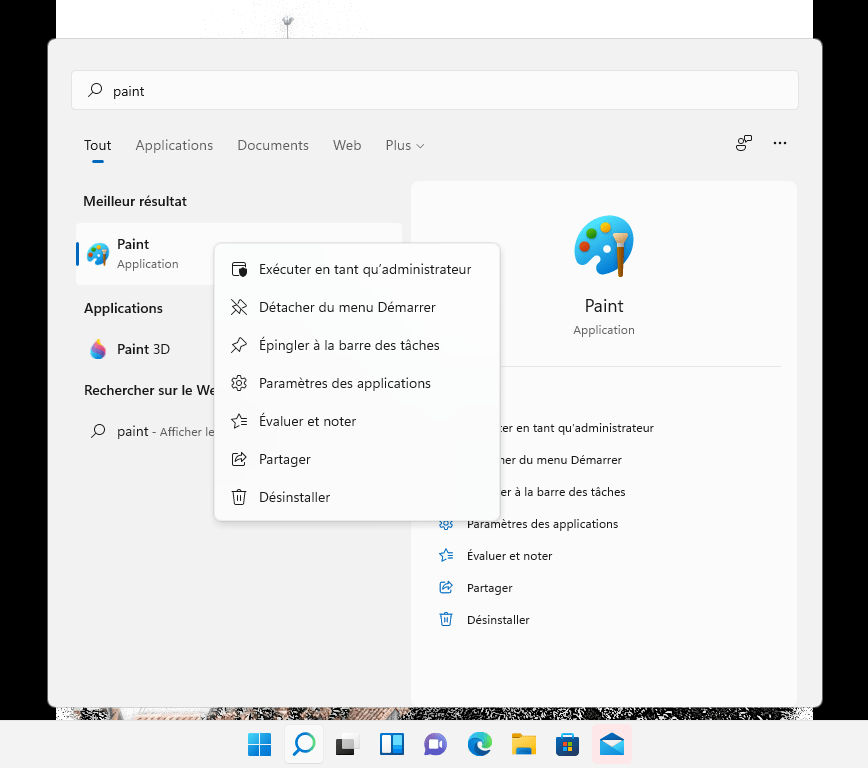Open the Web search tab
This screenshot has width=868, height=768.
[347, 146]
